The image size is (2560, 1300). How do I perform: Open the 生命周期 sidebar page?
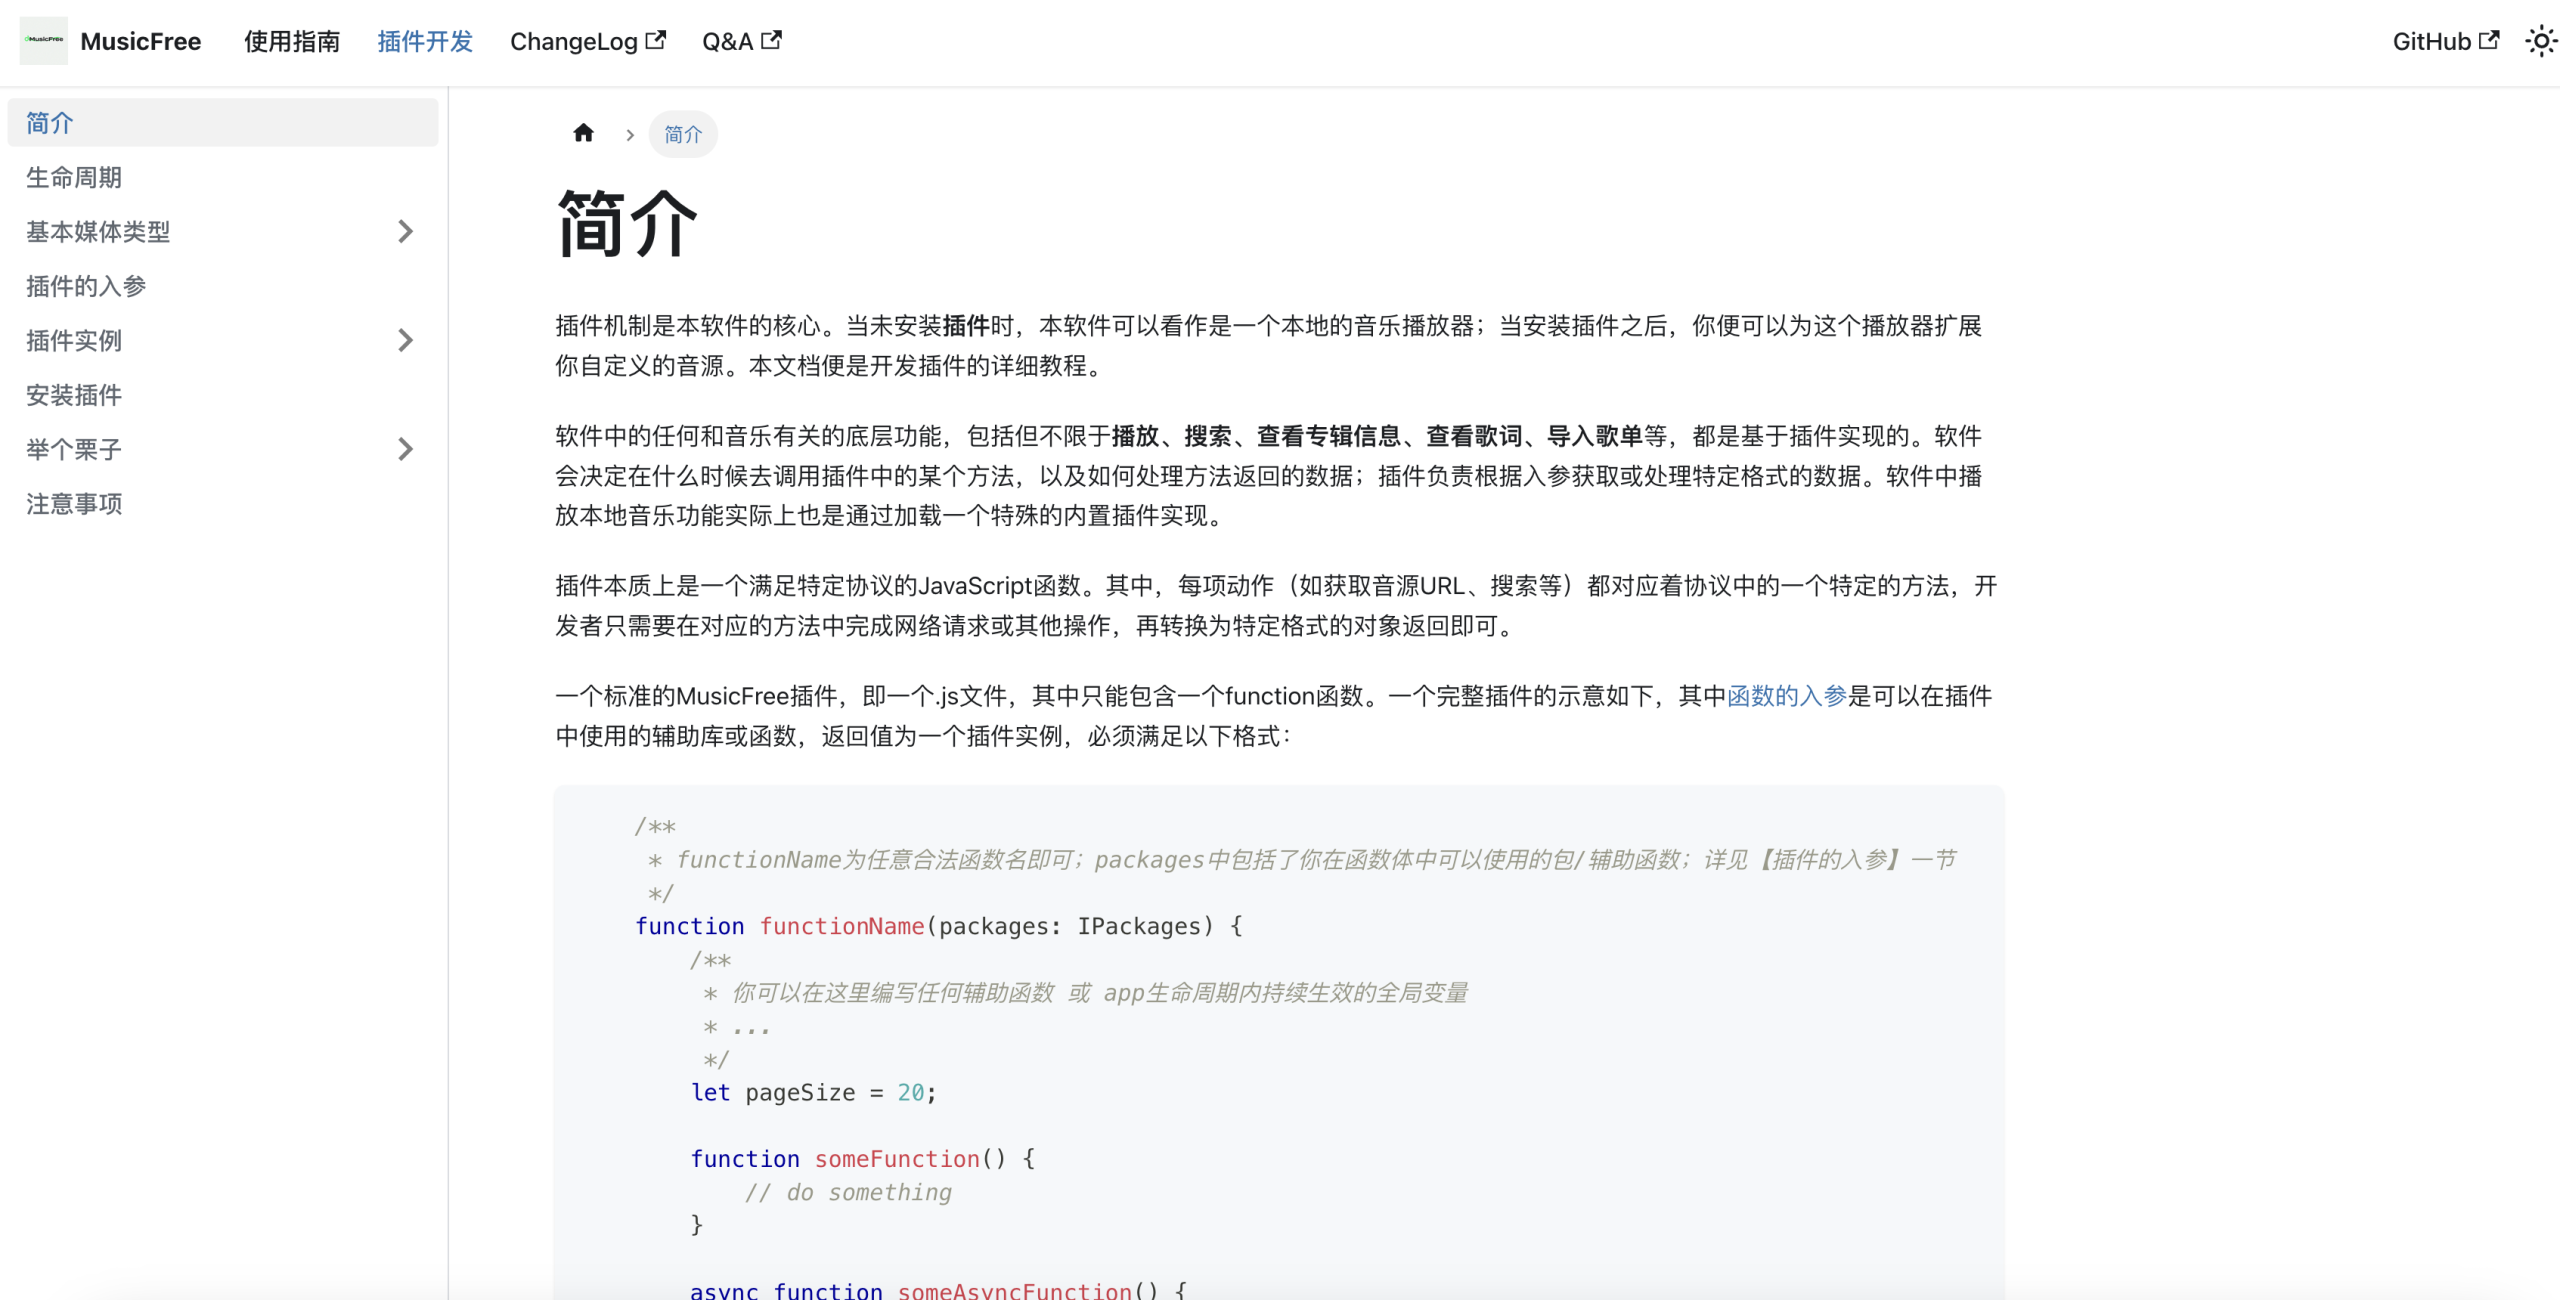point(74,178)
